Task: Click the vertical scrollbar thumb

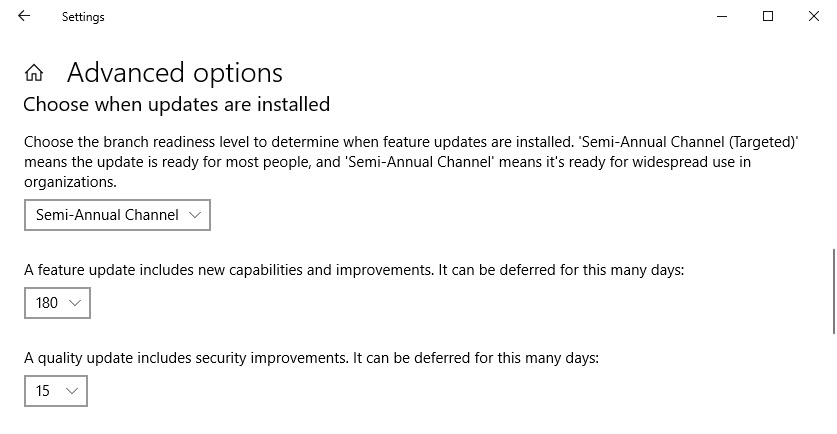Action: coord(834,291)
